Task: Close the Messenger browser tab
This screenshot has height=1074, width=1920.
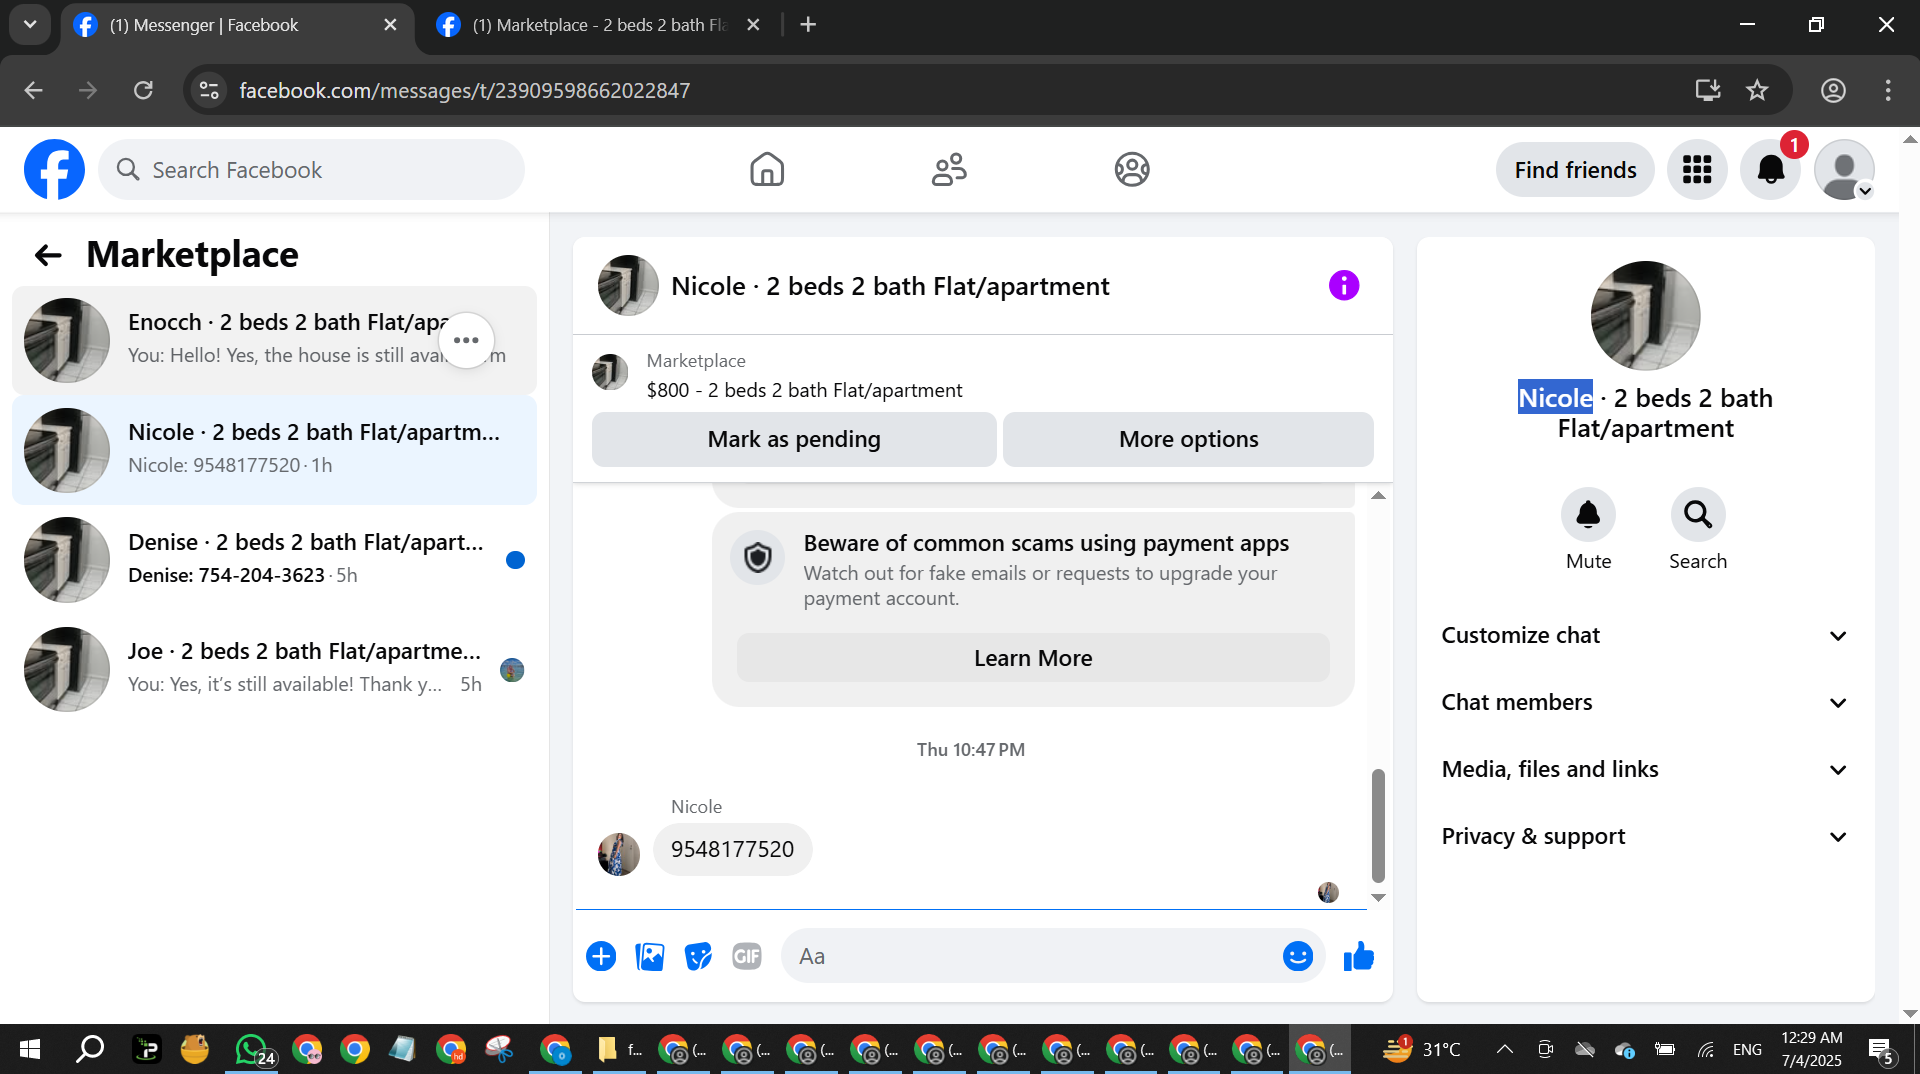Action: point(390,25)
